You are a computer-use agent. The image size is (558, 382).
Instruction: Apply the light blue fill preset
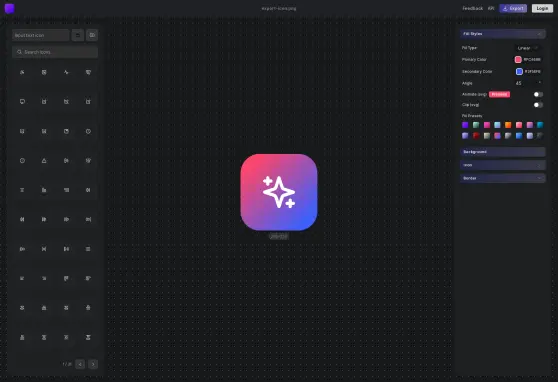(498, 125)
